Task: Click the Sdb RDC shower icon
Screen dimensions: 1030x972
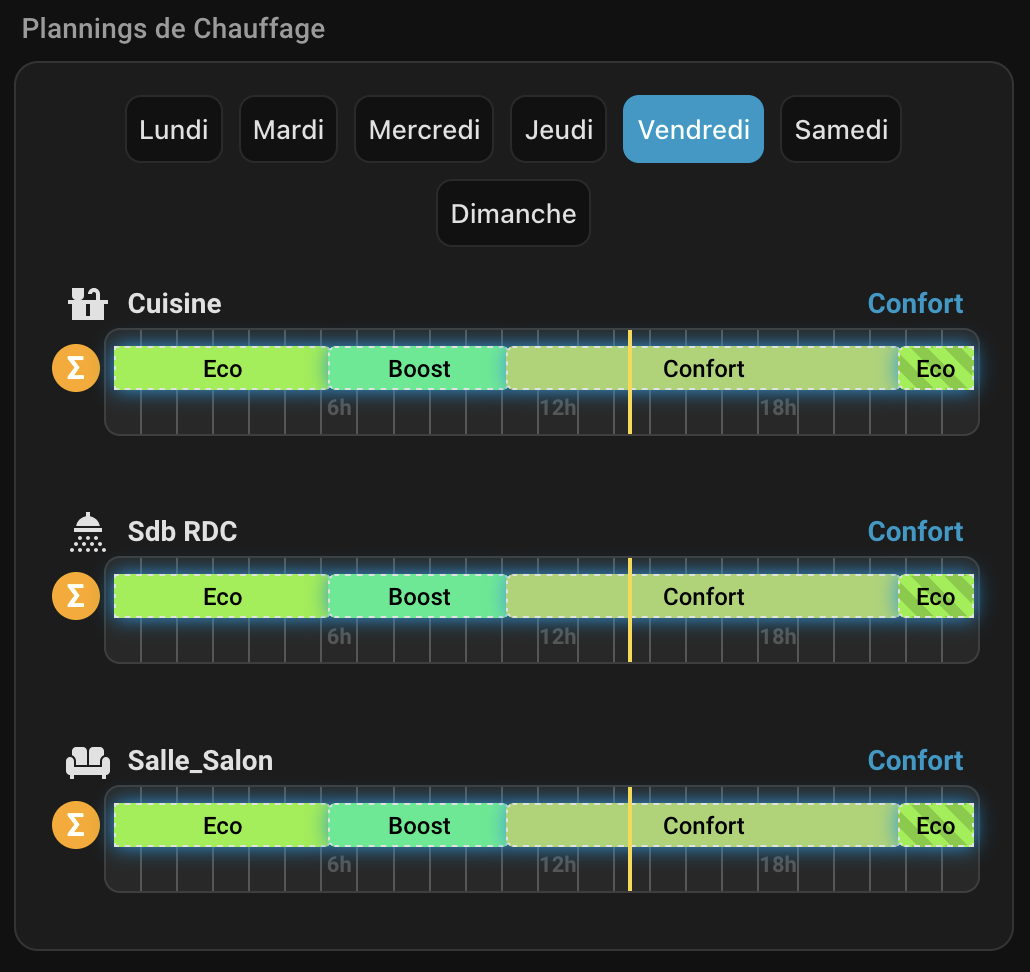Action: (x=88, y=532)
